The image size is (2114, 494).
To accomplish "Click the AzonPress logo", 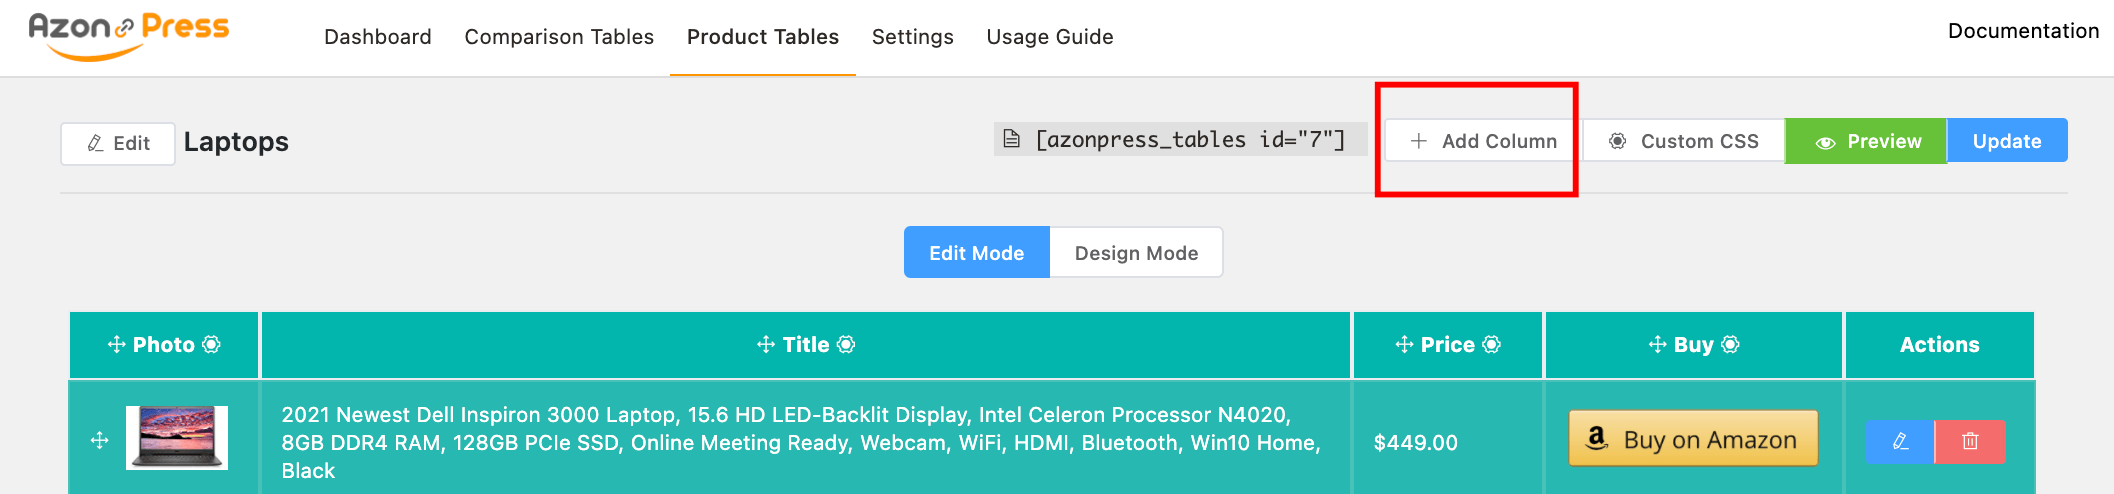I will coord(129,36).
